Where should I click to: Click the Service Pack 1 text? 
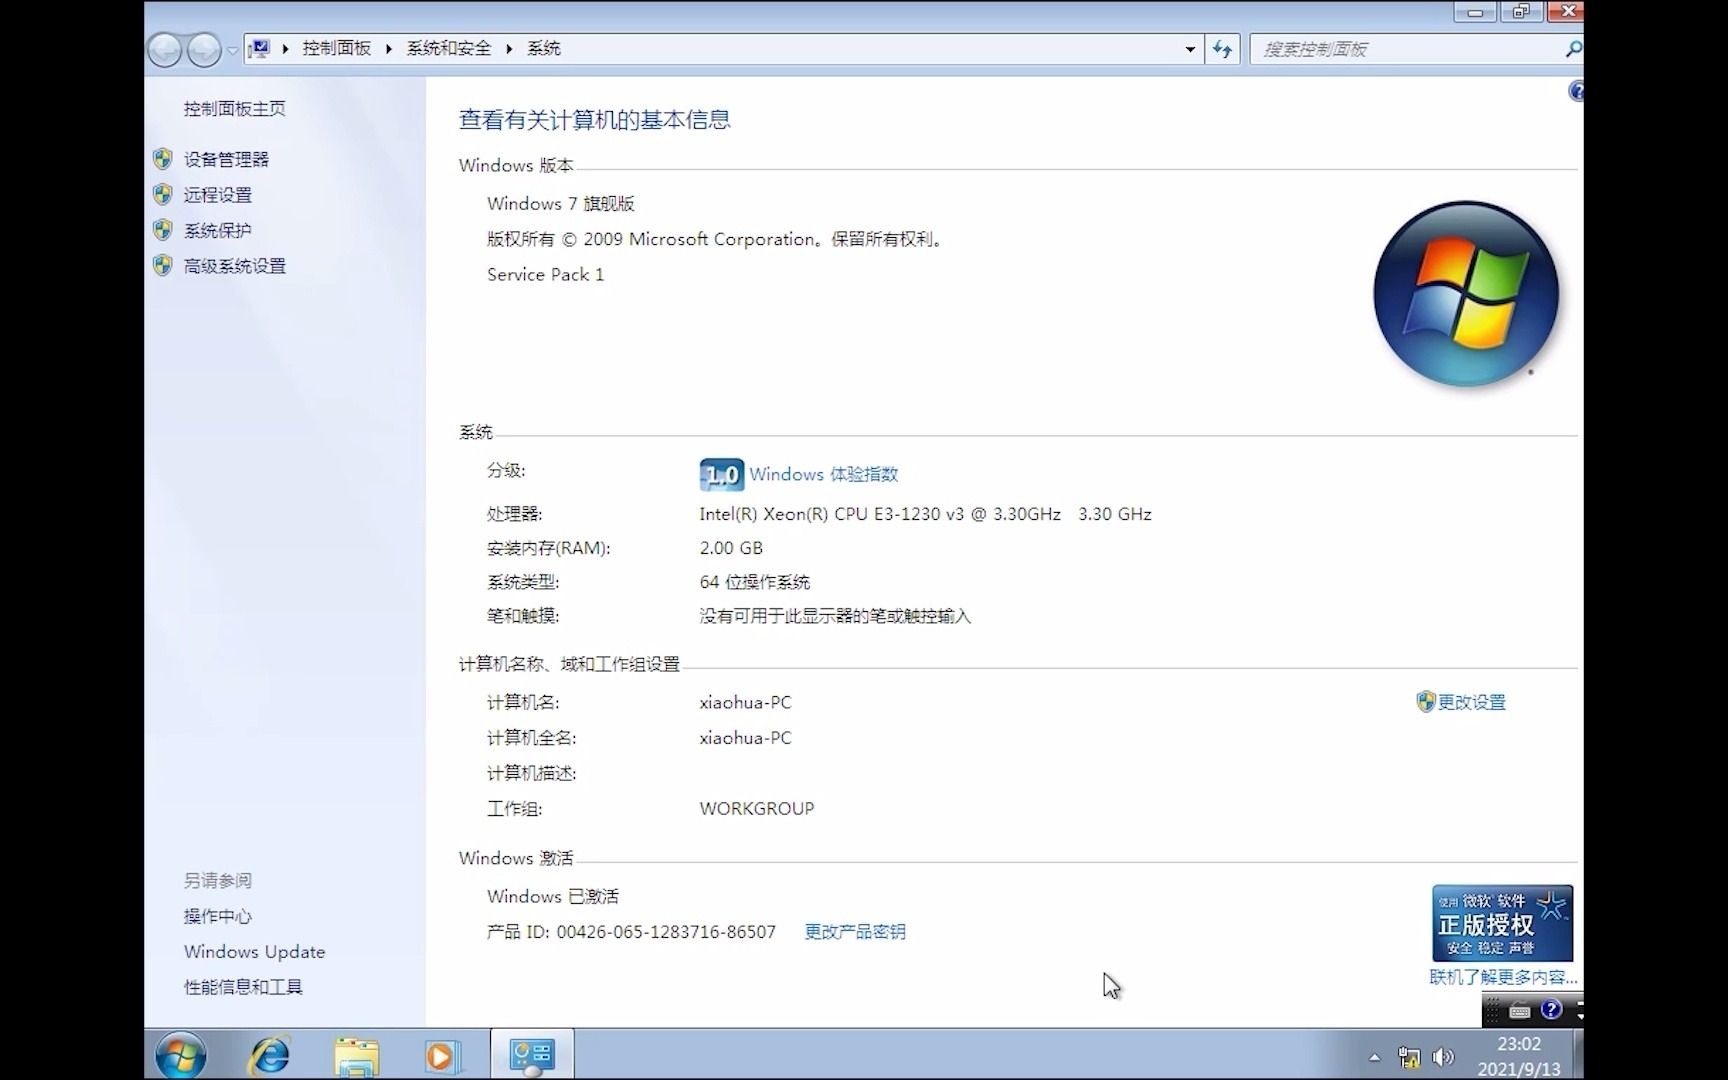tap(546, 275)
